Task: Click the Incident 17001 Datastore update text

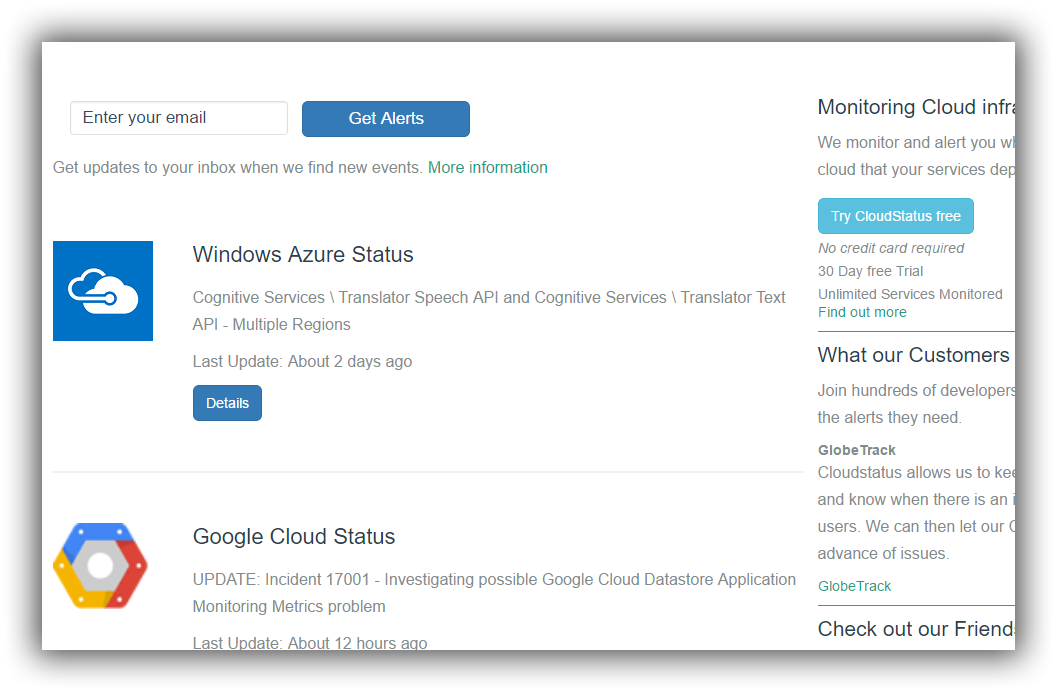Action: [494, 593]
